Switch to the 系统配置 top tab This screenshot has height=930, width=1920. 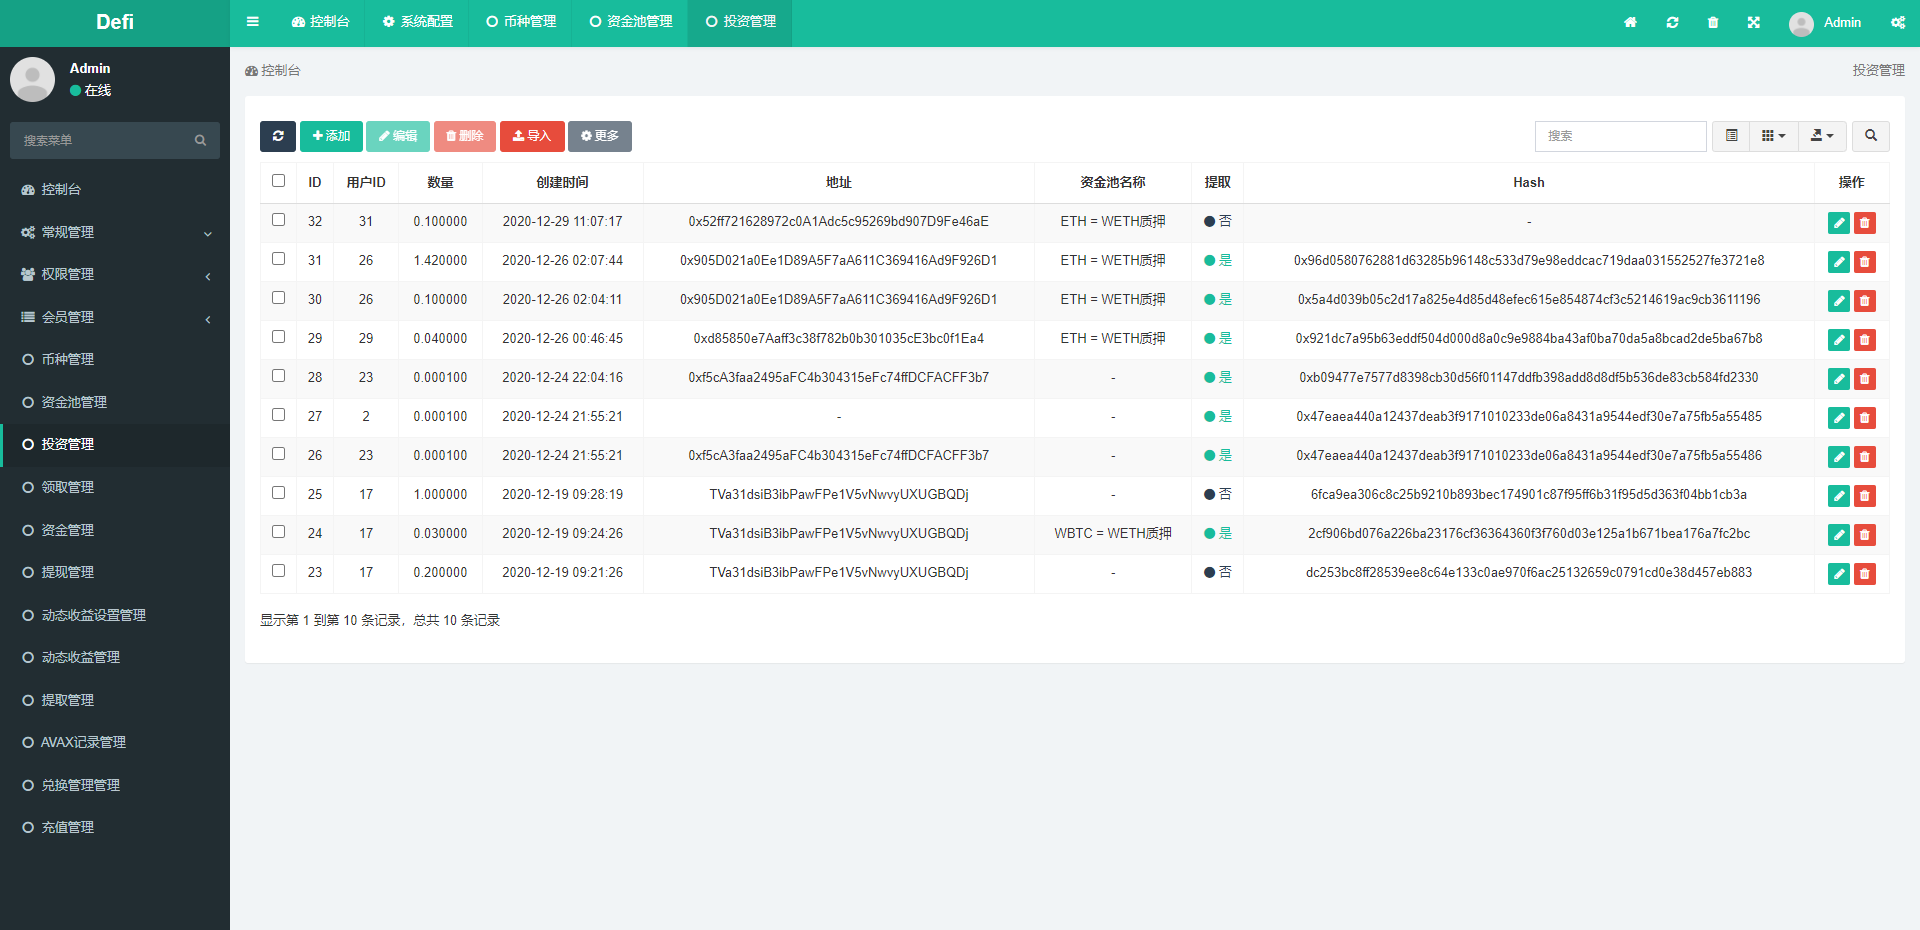pyautogui.click(x=418, y=22)
